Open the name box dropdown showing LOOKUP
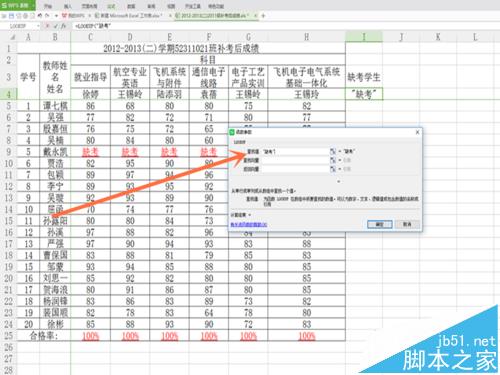 (38, 26)
